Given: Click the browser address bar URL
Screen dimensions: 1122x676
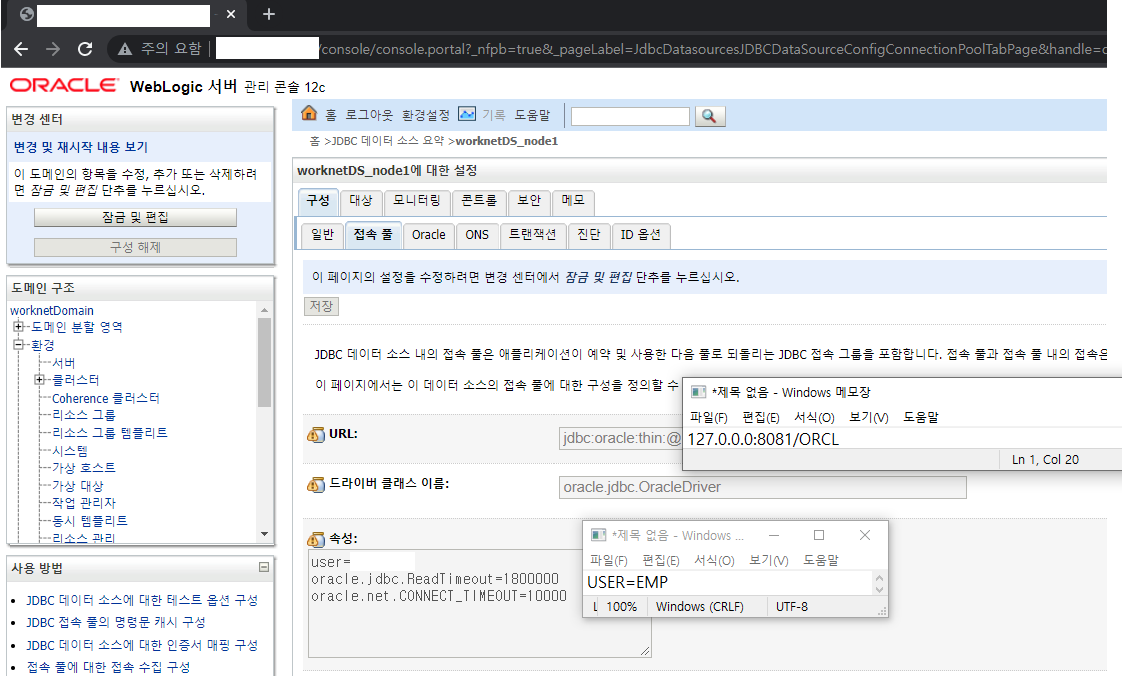Looking at the screenshot, I should click(x=712, y=49).
